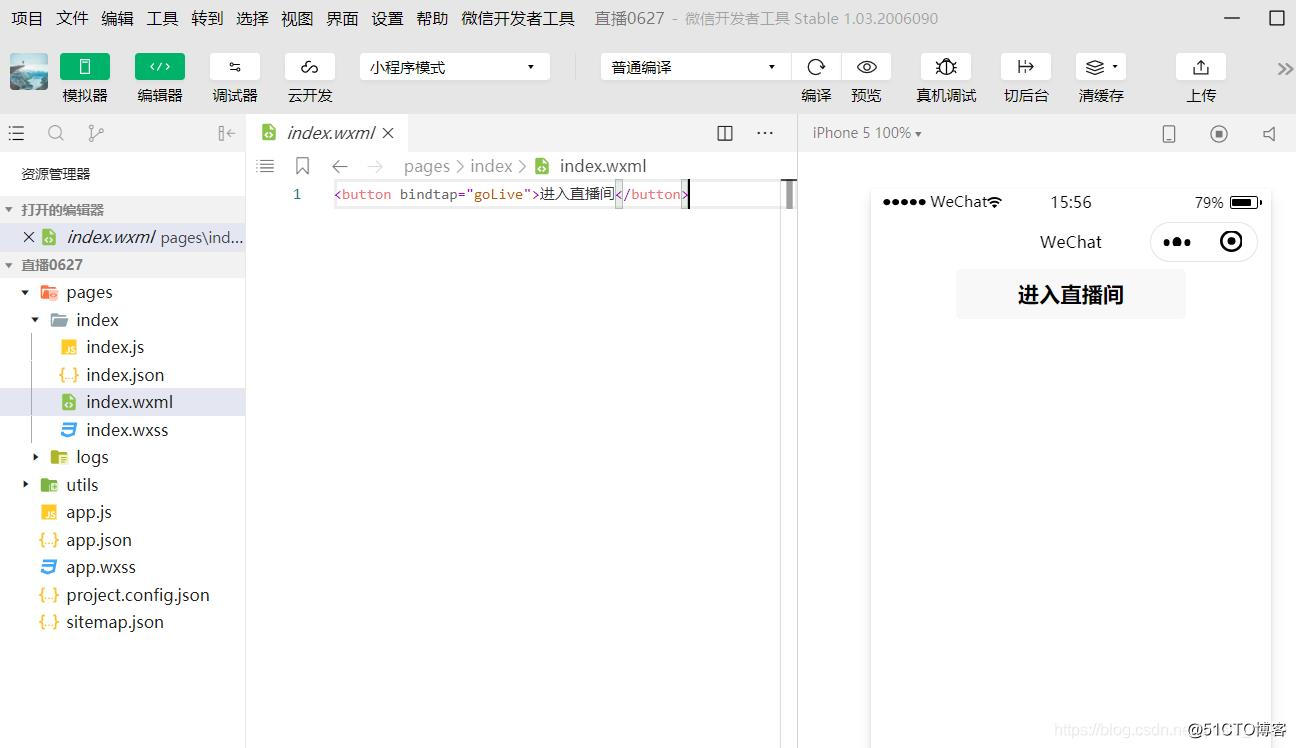Open the cloud development icon
The width and height of the screenshot is (1296, 748).
click(310, 67)
